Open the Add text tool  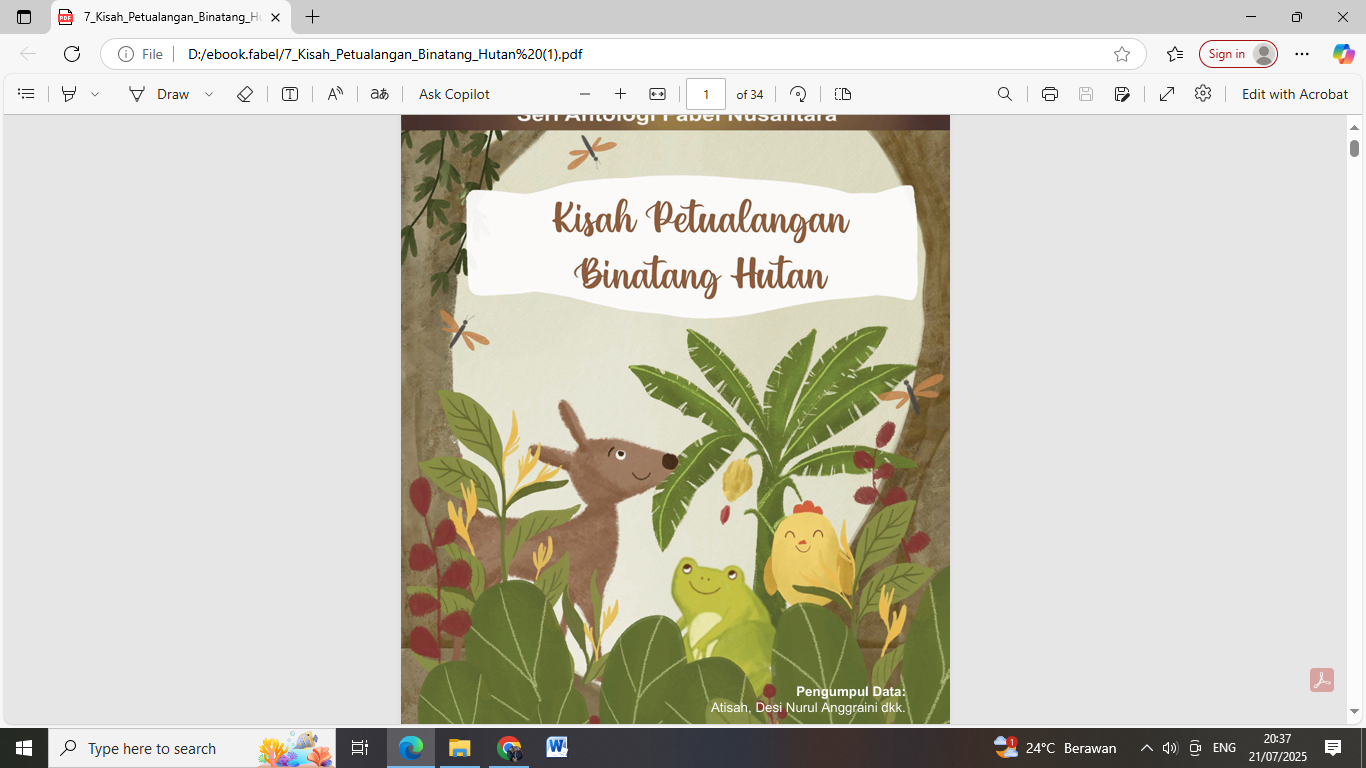point(289,93)
